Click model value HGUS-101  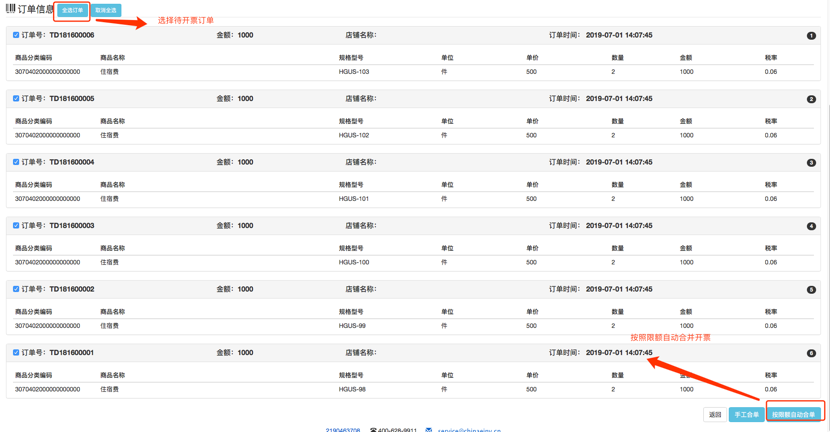354,199
